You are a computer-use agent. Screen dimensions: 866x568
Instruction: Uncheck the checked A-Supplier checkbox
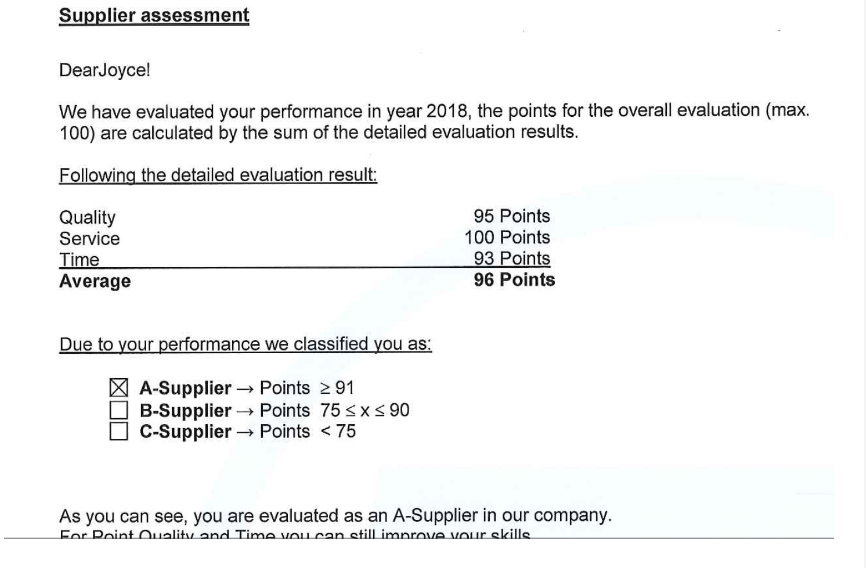click(119, 388)
